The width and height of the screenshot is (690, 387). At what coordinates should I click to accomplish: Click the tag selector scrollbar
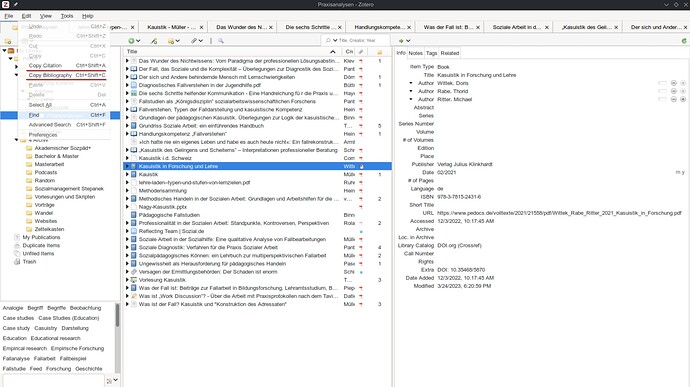tap(117, 315)
